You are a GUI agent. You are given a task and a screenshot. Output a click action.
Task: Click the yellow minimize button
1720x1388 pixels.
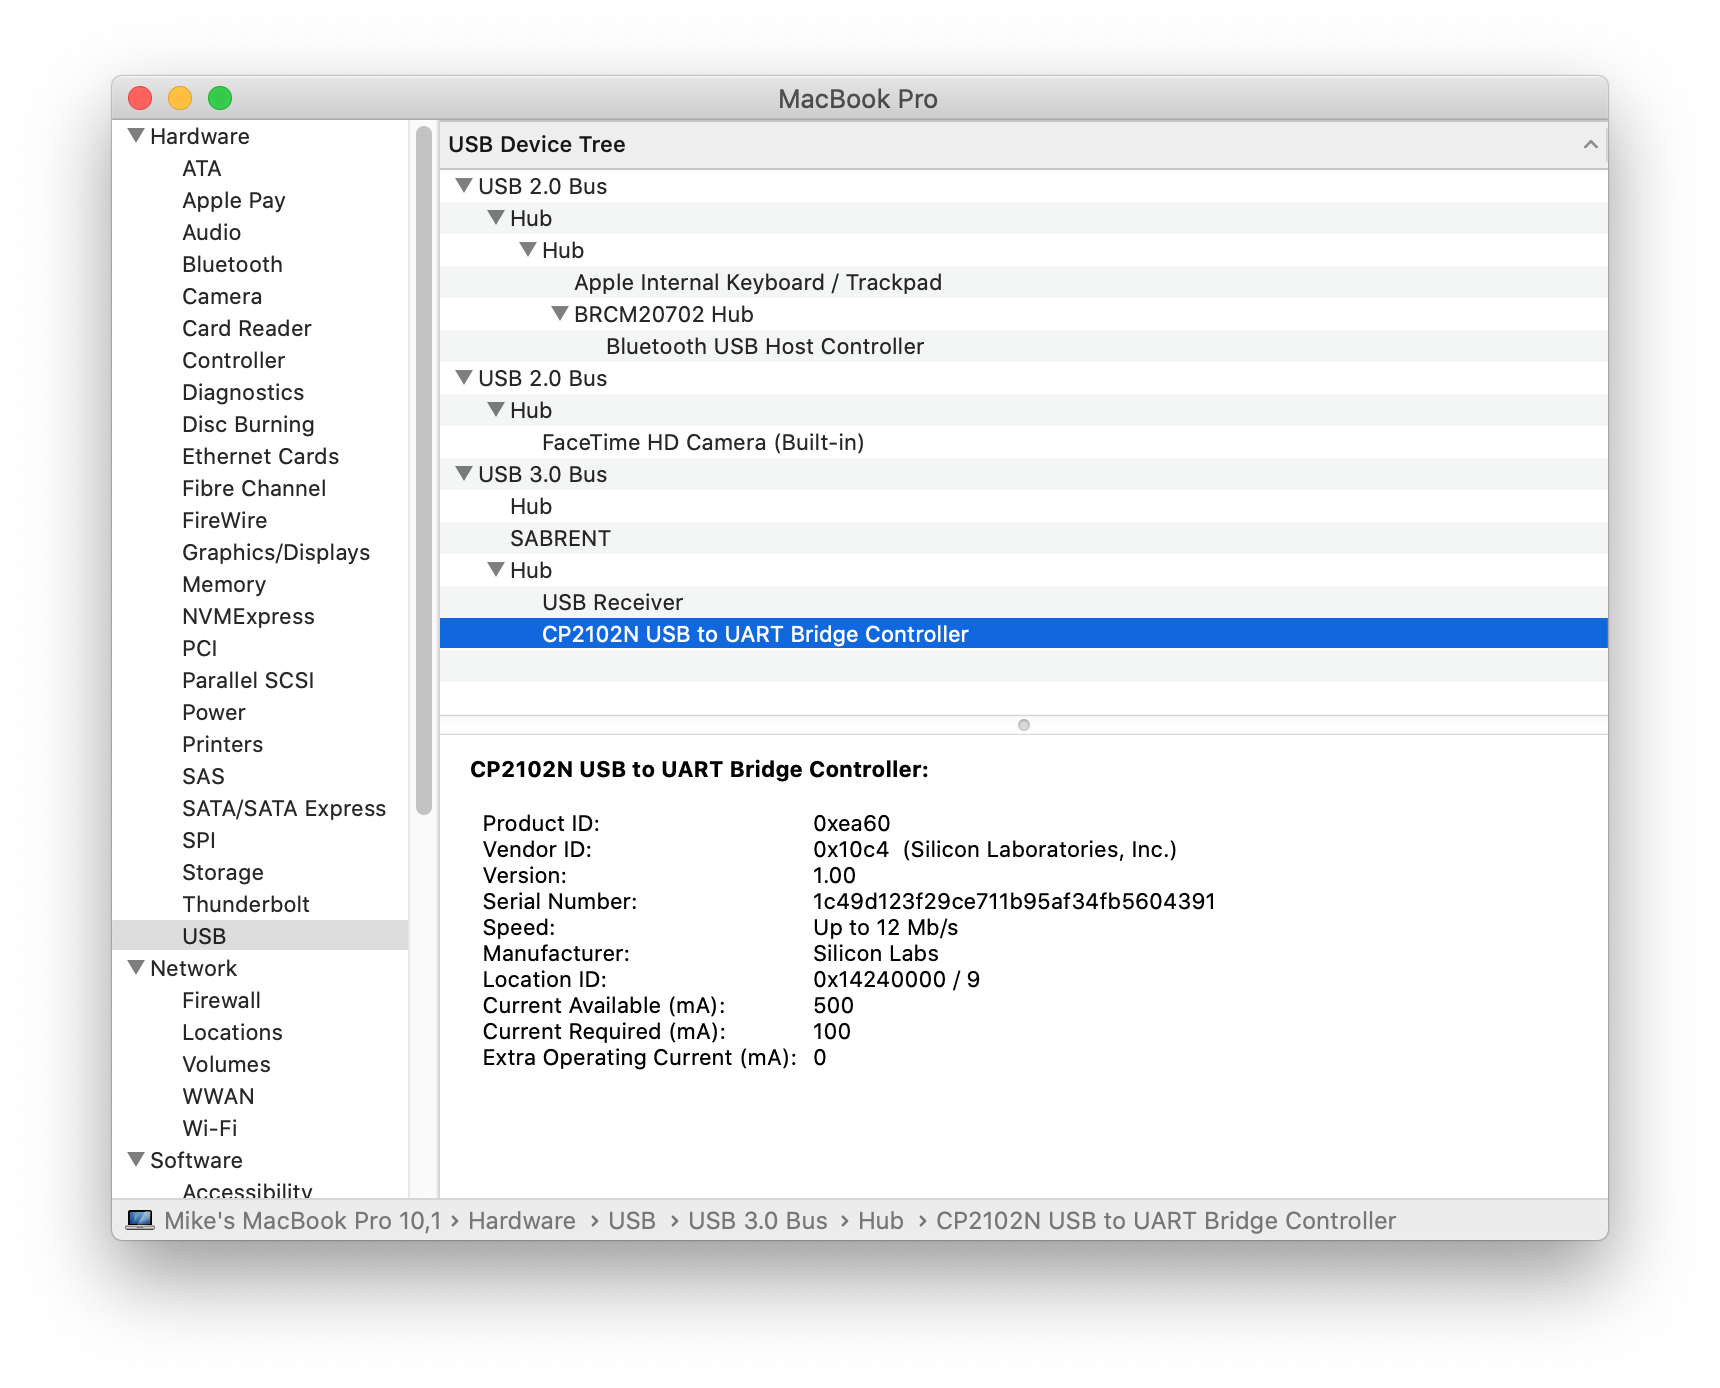pyautogui.click(x=180, y=98)
